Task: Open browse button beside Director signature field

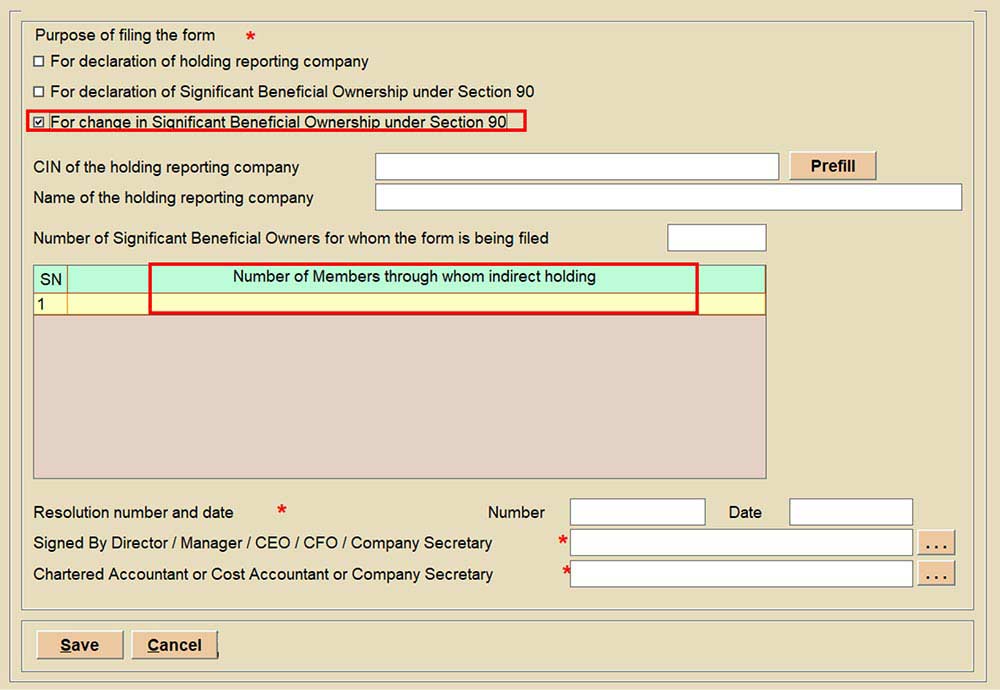Action: pyautogui.click(x=936, y=543)
